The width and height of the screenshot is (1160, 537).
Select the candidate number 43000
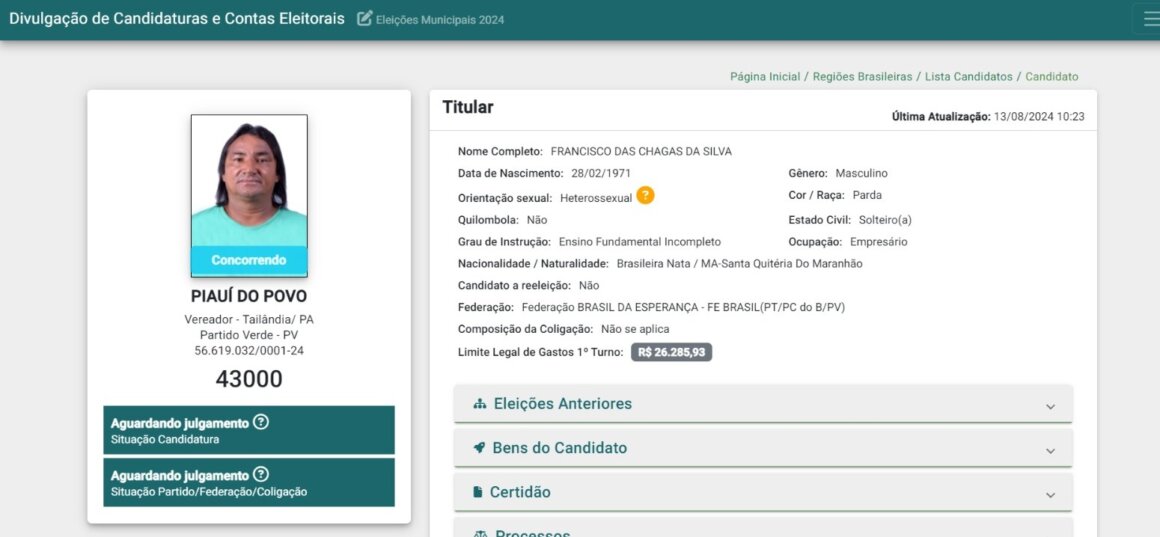249,379
